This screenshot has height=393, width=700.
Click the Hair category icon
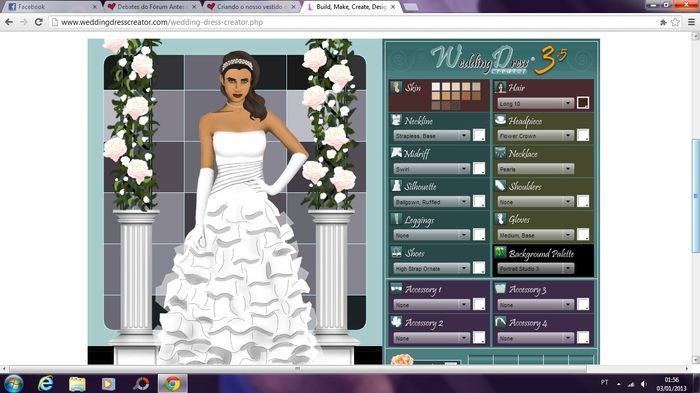click(x=500, y=88)
